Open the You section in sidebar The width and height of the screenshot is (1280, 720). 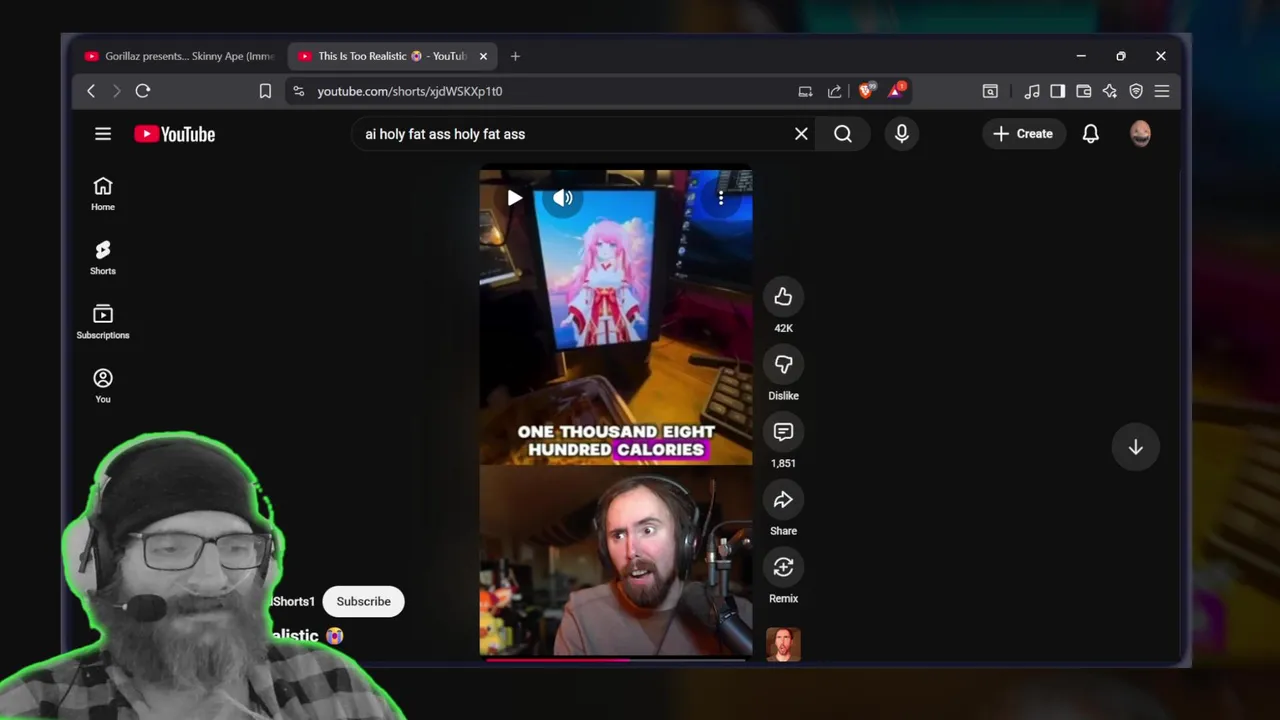click(x=103, y=386)
